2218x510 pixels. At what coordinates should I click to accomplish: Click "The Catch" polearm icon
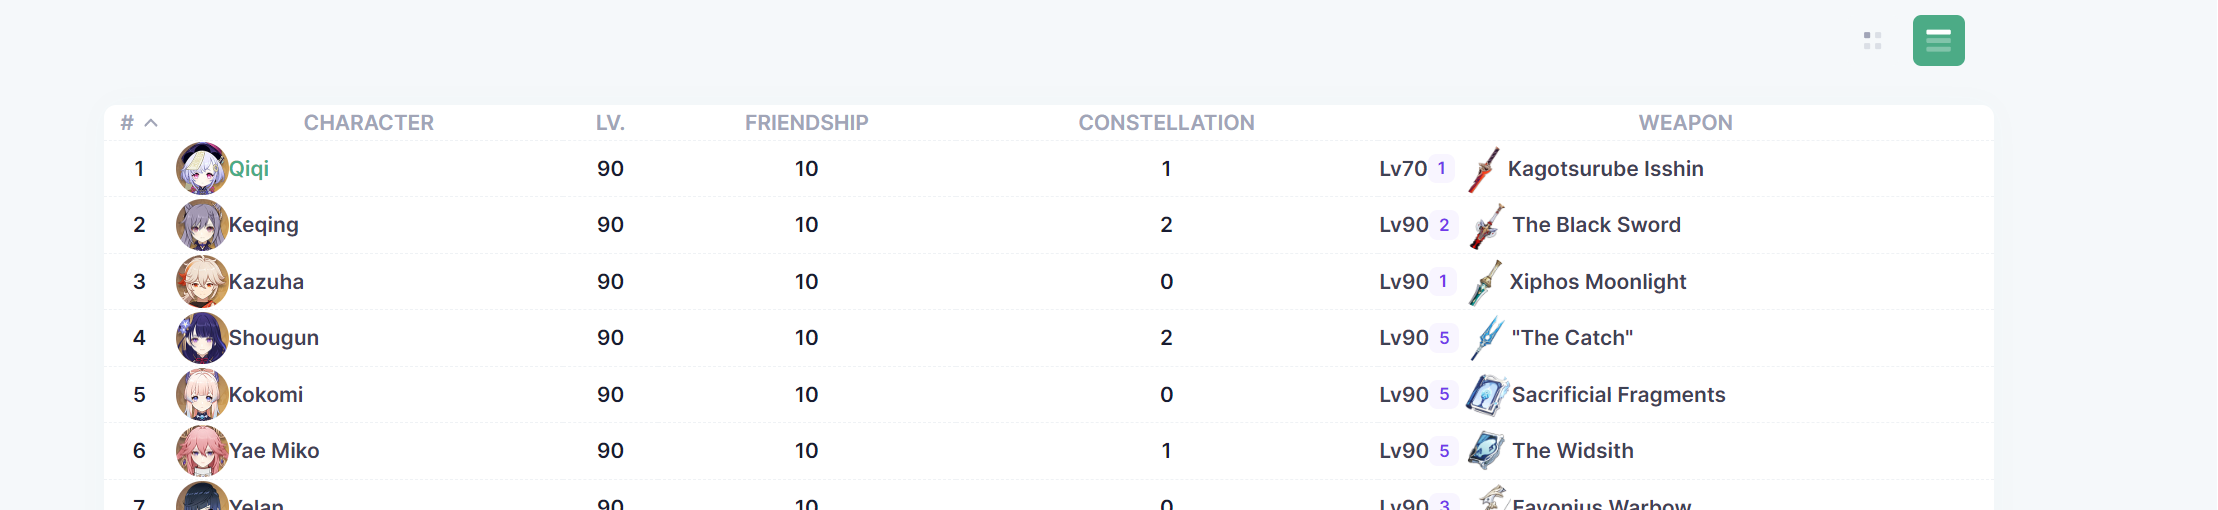[1487, 338]
